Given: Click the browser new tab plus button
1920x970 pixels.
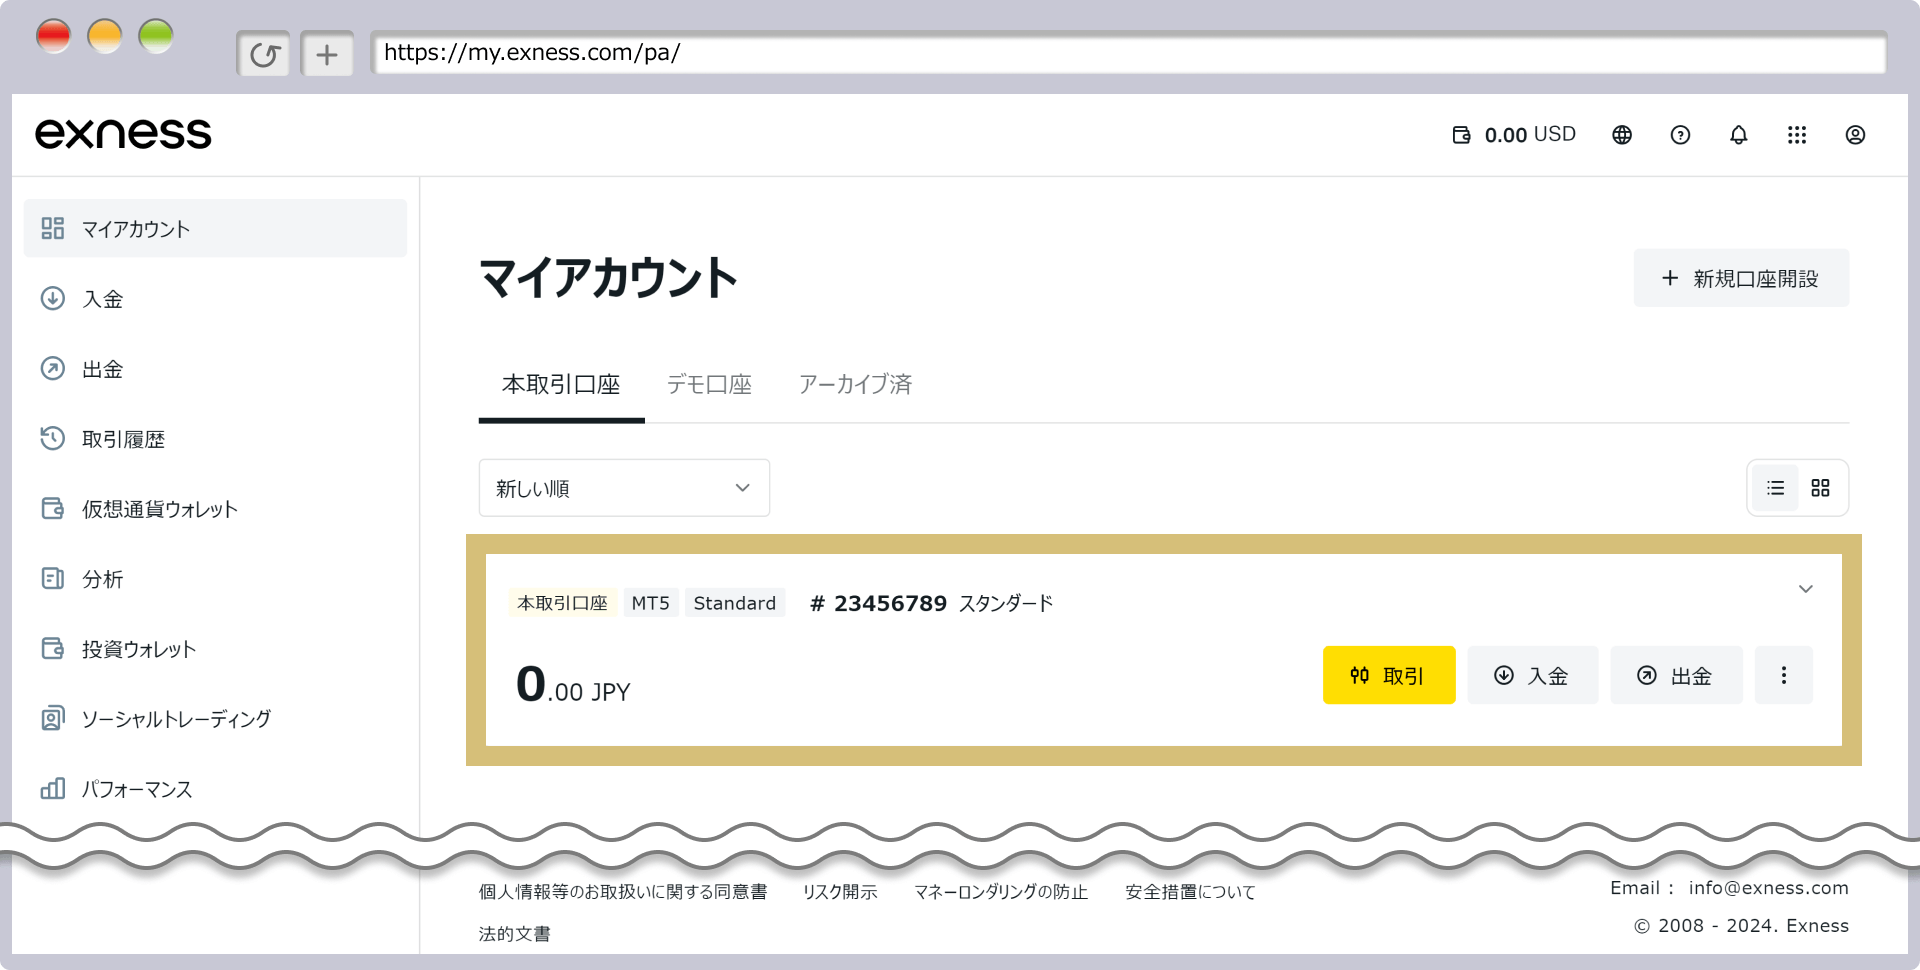Looking at the screenshot, I should (x=327, y=54).
